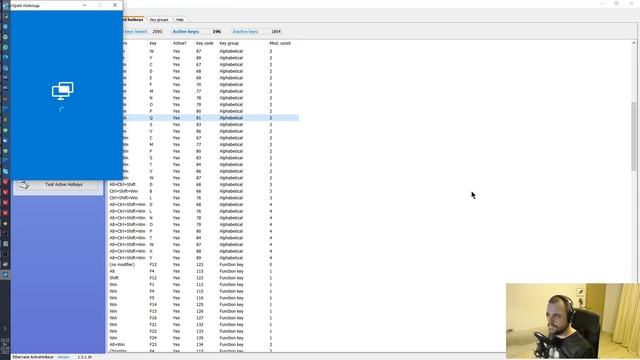Minimize the Quick Assist window
640x360 pixels.
click(84, 5)
